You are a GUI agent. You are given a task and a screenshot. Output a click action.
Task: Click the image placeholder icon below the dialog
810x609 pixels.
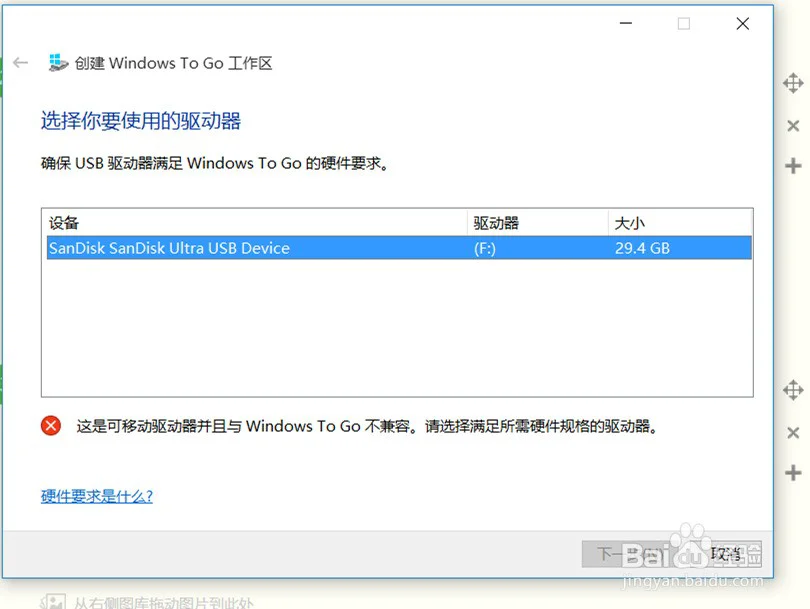(53, 602)
